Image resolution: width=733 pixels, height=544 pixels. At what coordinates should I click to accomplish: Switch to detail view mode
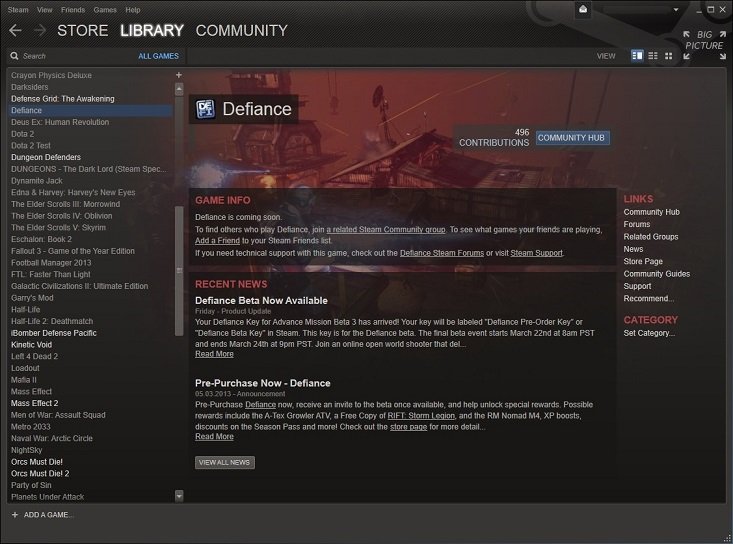[637, 56]
